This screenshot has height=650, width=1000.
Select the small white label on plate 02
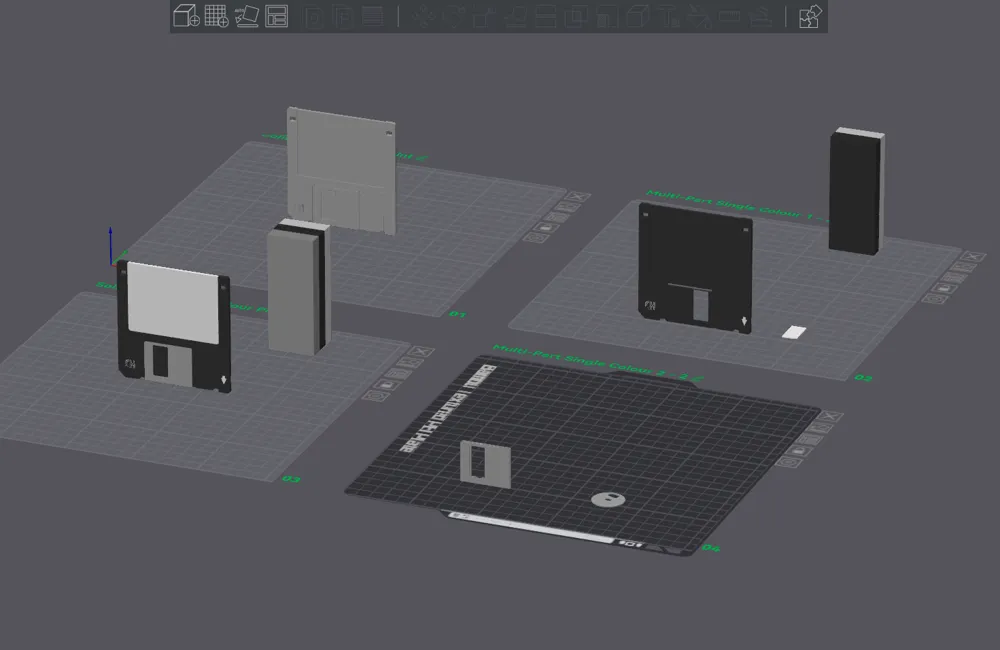[x=794, y=332]
